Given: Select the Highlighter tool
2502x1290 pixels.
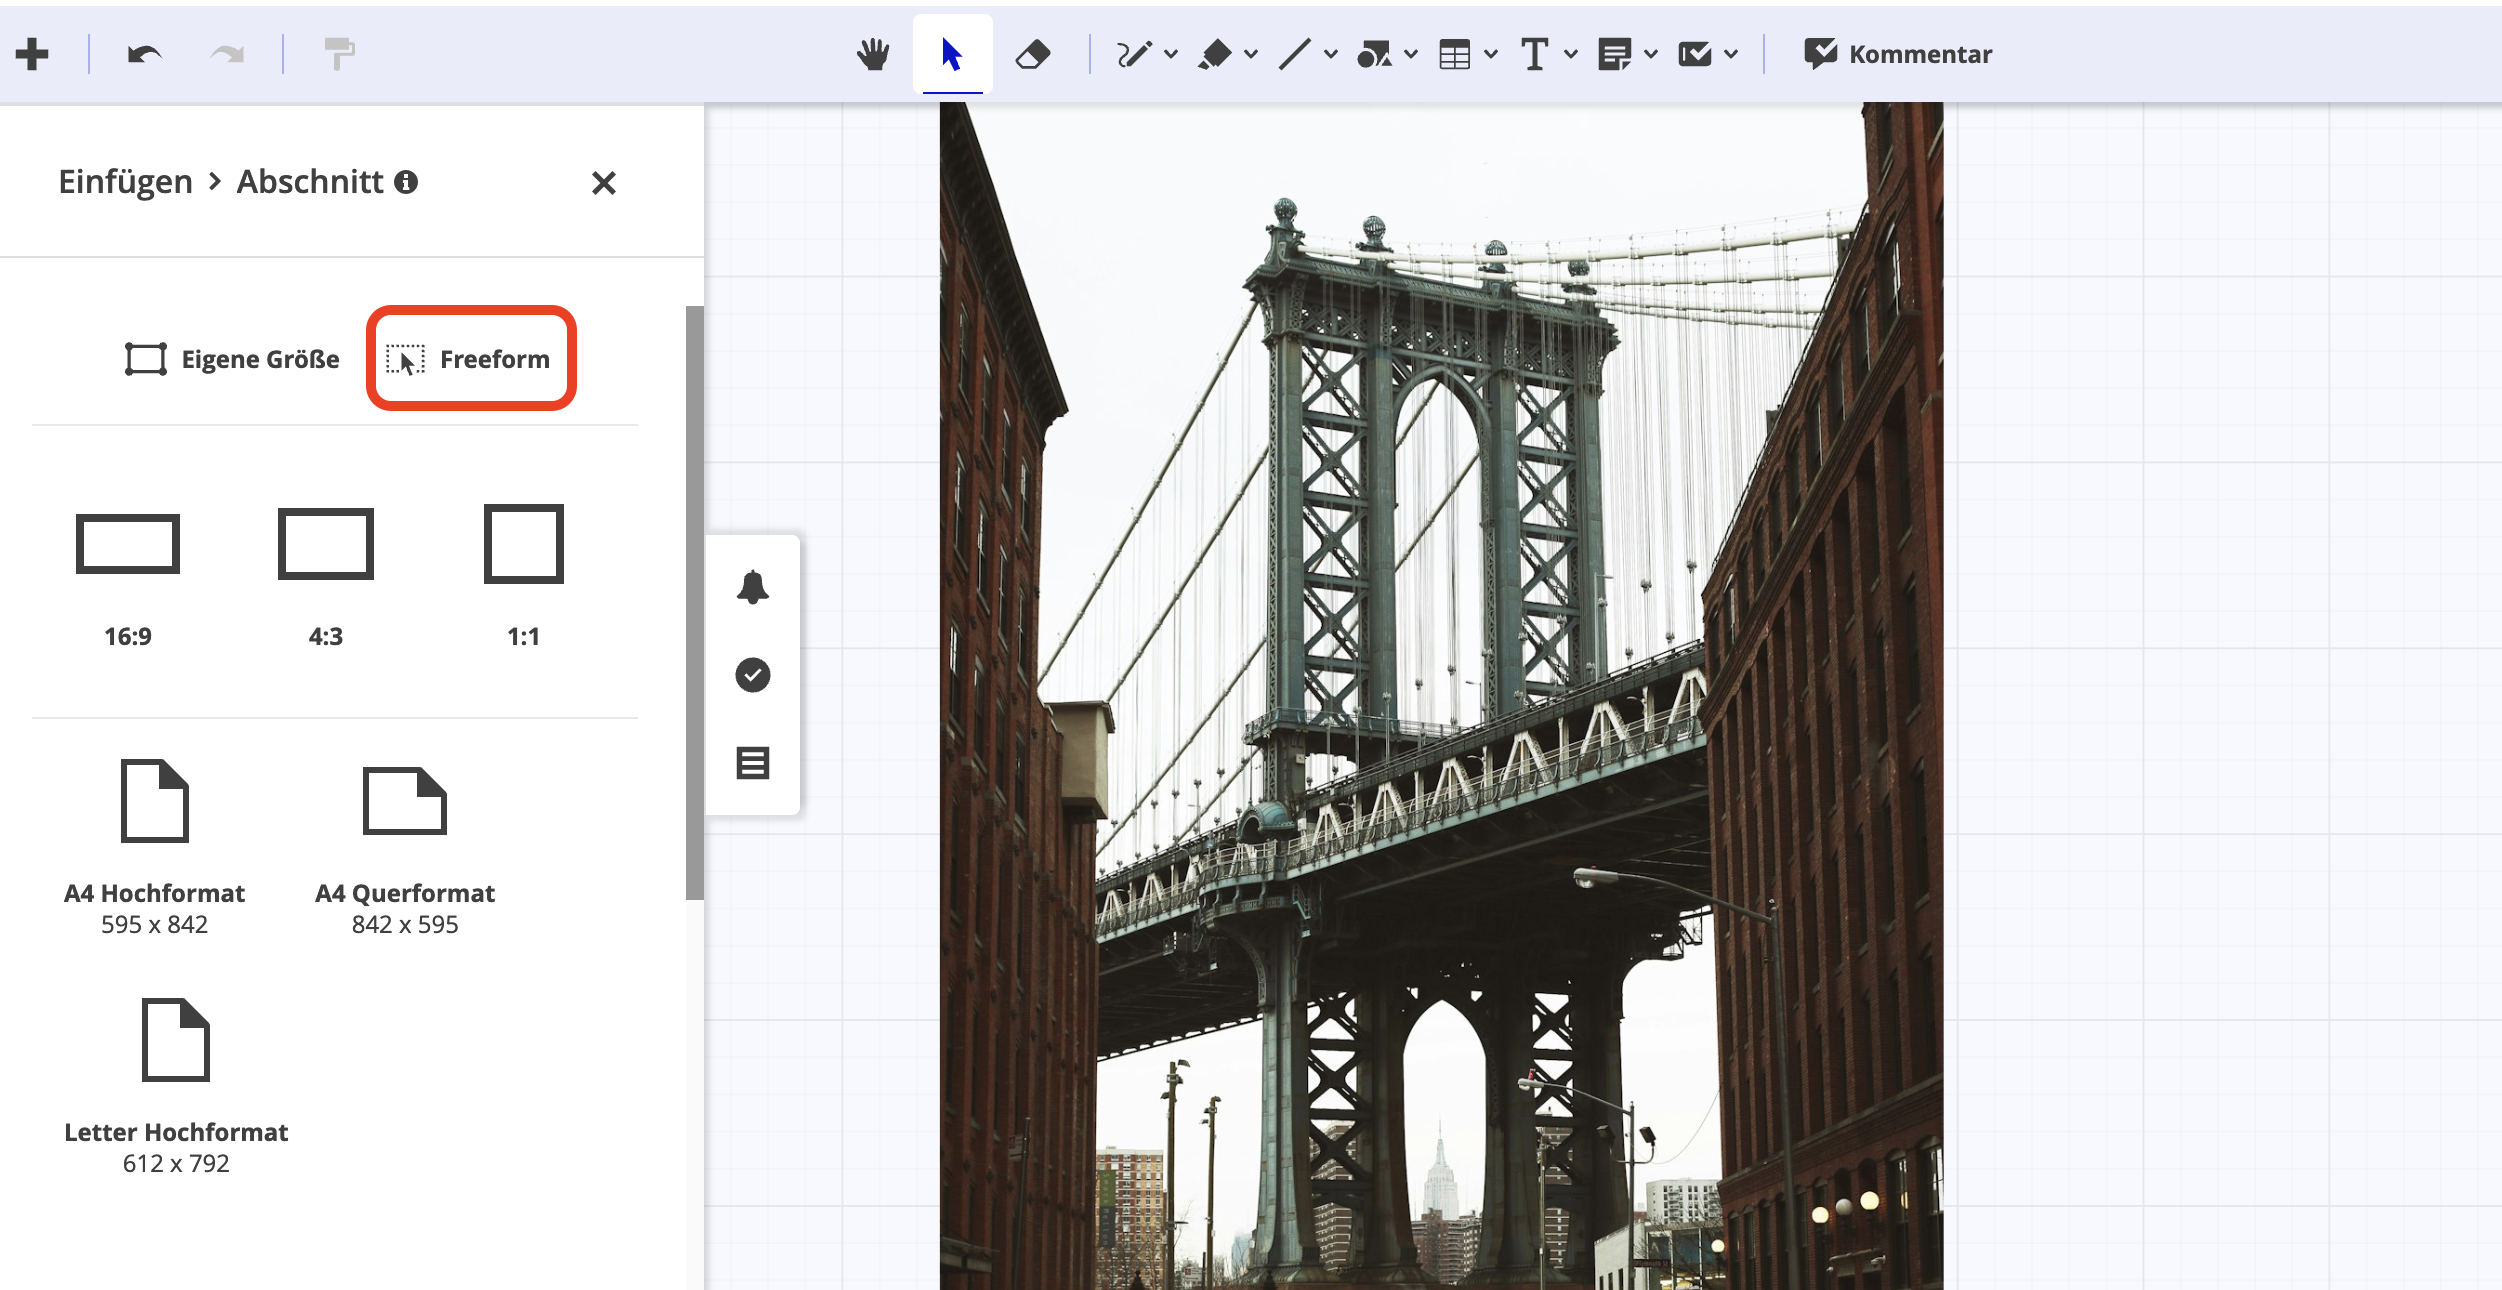Looking at the screenshot, I should 1216,52.
